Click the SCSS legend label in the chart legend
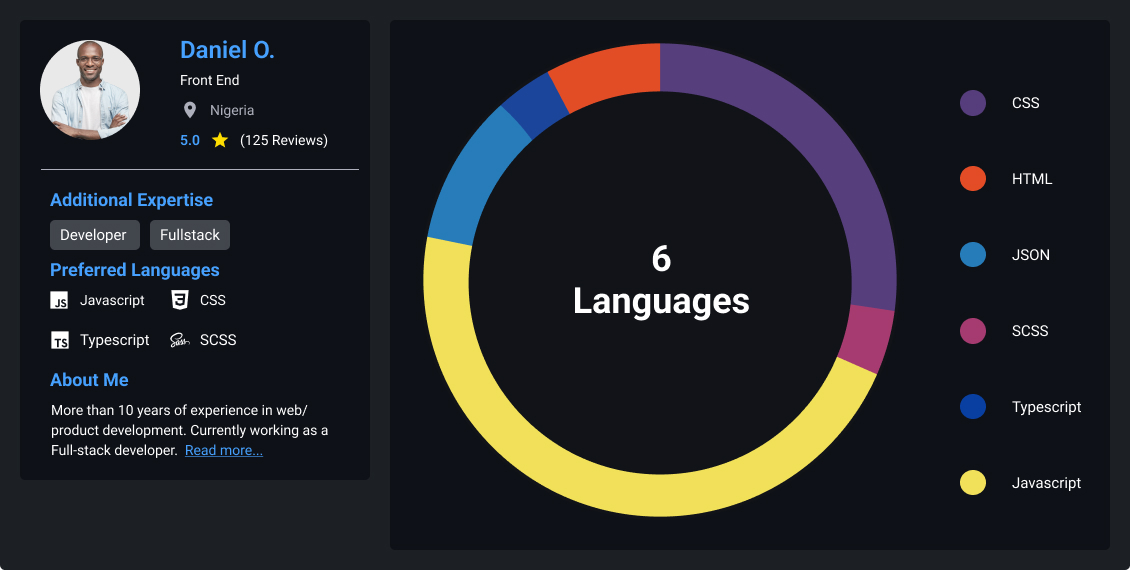Viewport: 1130px width, 570px height. [x=1030, y=331]
